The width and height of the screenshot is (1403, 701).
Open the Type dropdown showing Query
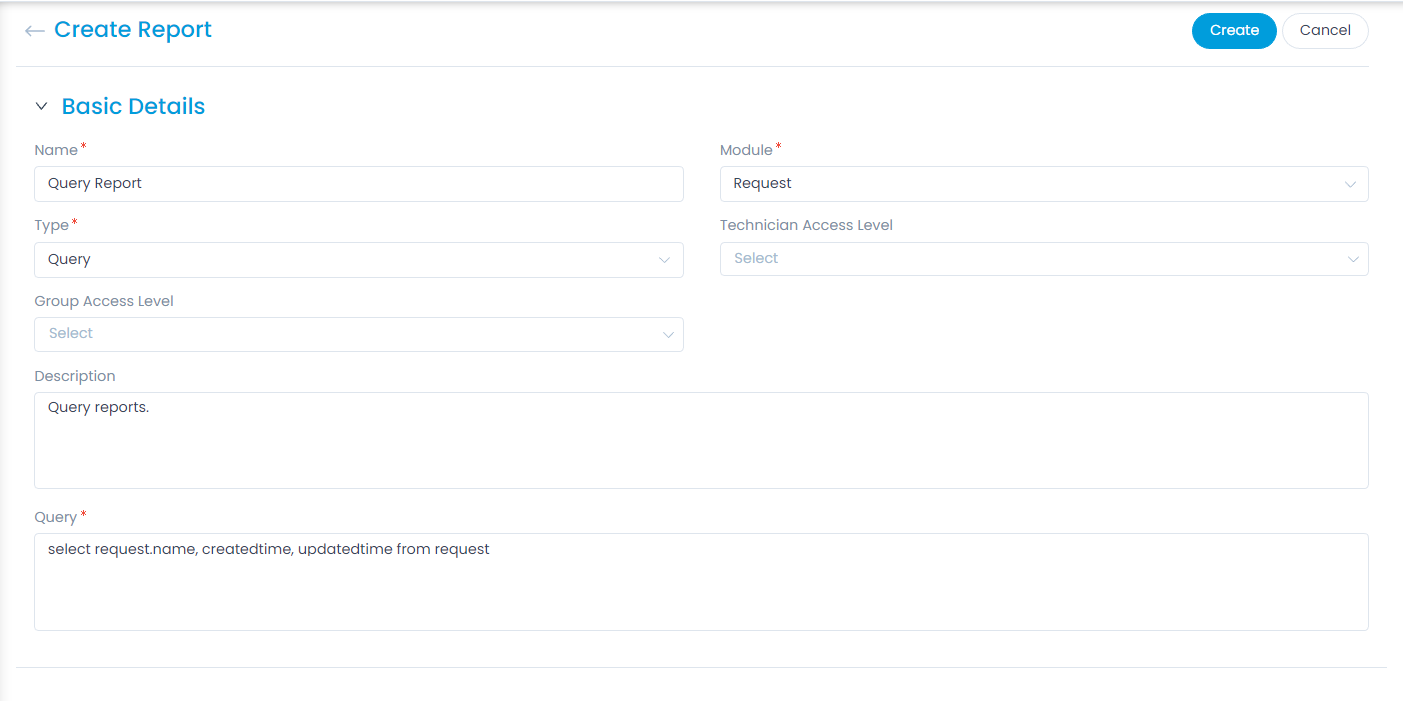pos(359,259)
